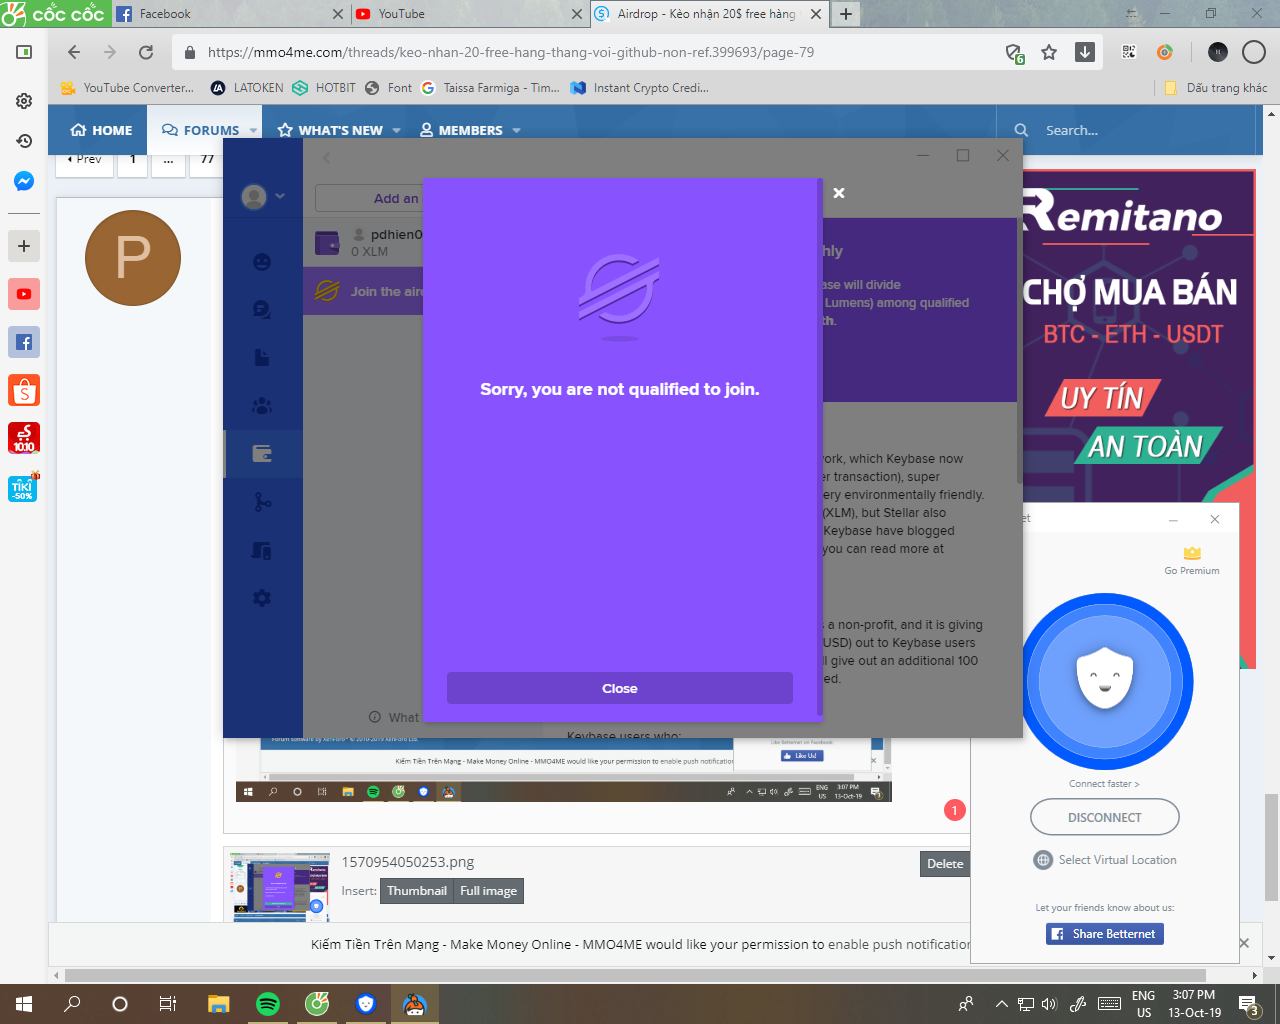The image size is (1280, 1024).
Task: Switch to the Facebook browser tab
Action: 229,14
